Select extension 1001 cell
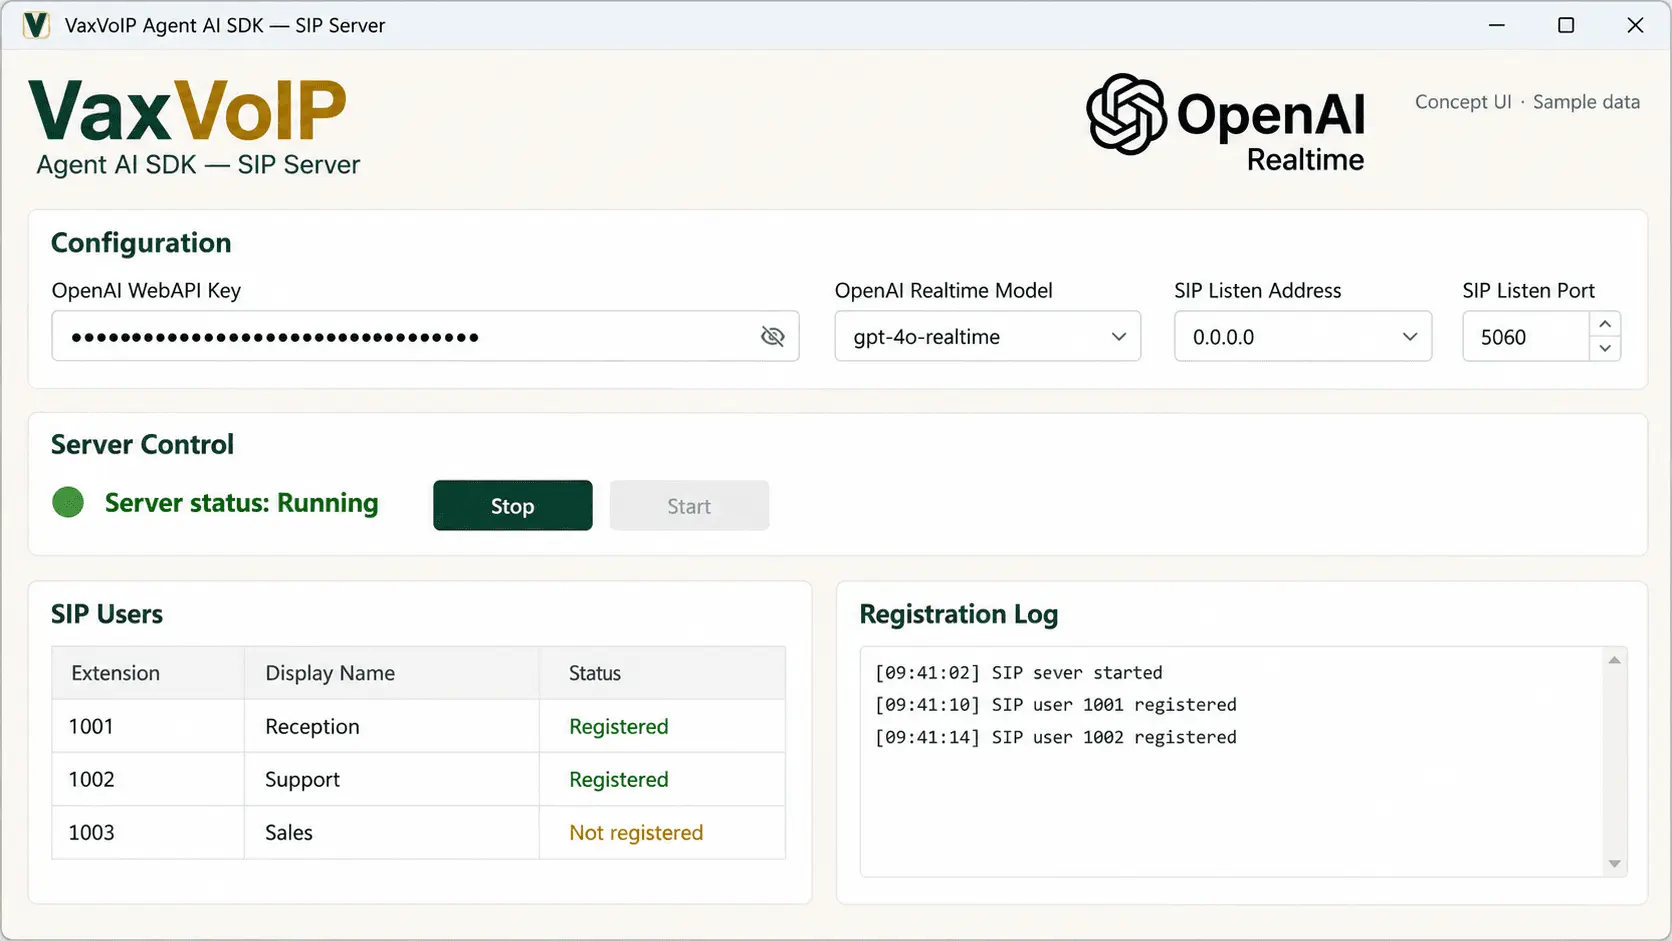This screenshot has height=941, width=1672. pyautogui.click(x=148, y=726)
